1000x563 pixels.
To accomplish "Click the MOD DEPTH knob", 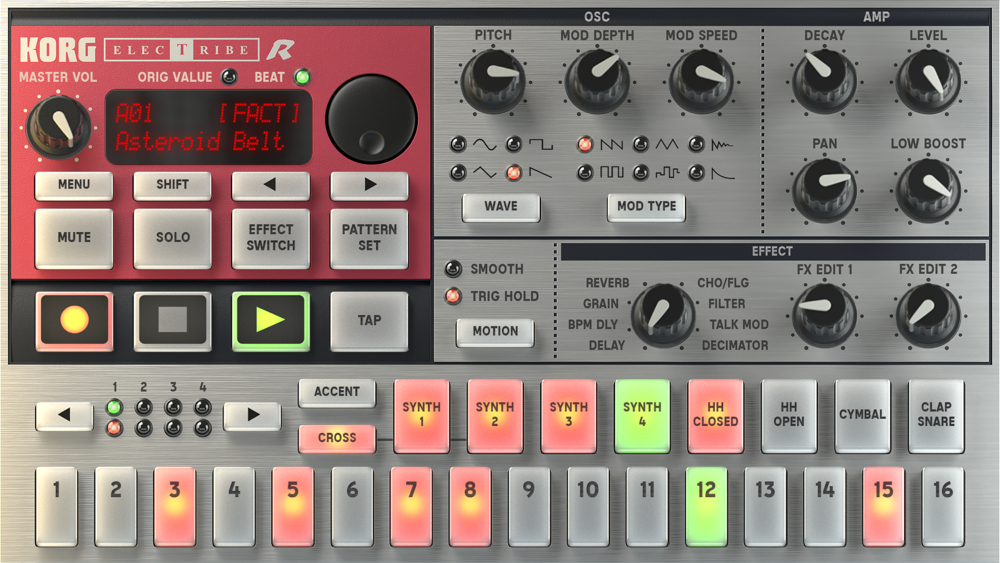I will 598,82.
